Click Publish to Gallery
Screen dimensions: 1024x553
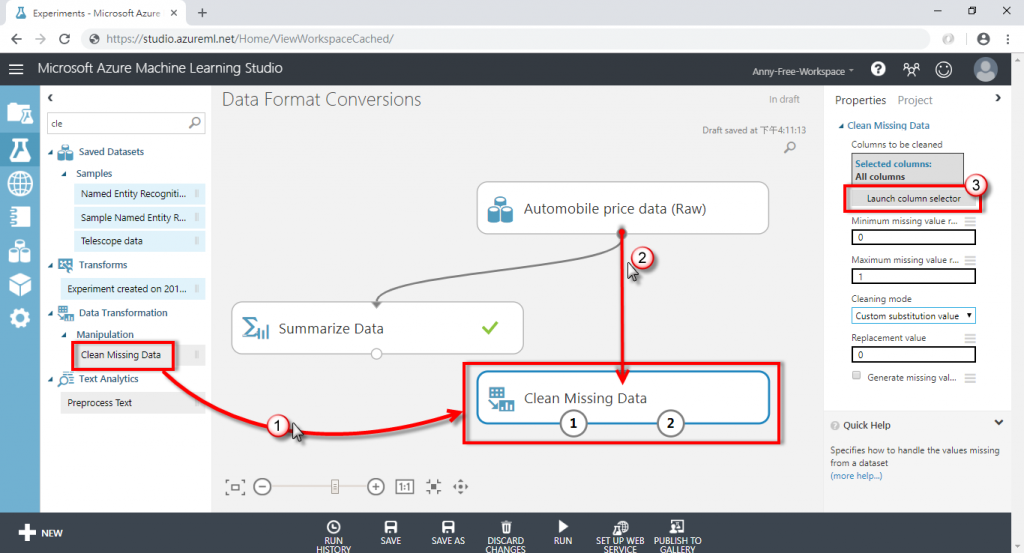tap(677, 536)
